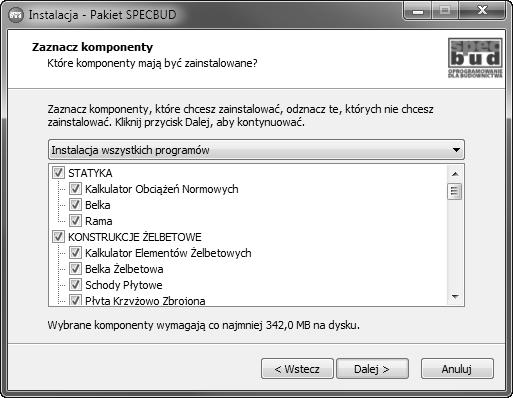
Task: Toggle Kalkulator Elementów Żelbetowych checkbox
Action: pyautogui.click(x=75, y=253)
